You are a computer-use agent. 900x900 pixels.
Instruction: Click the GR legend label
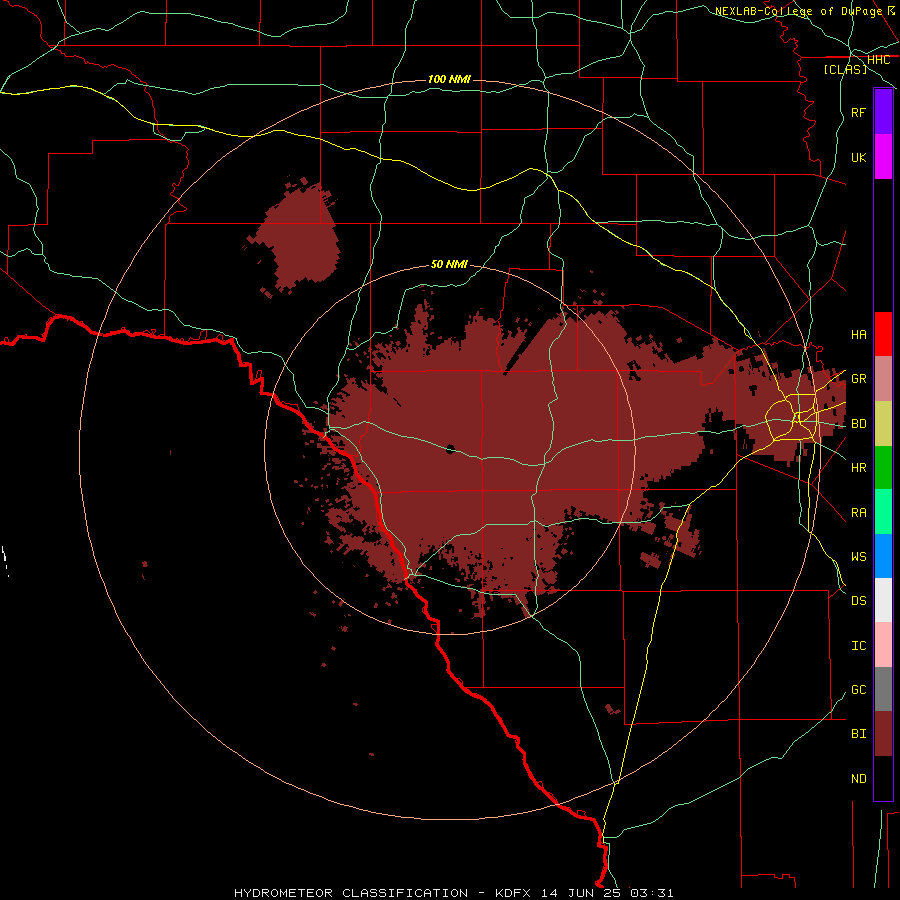[858, 379]
